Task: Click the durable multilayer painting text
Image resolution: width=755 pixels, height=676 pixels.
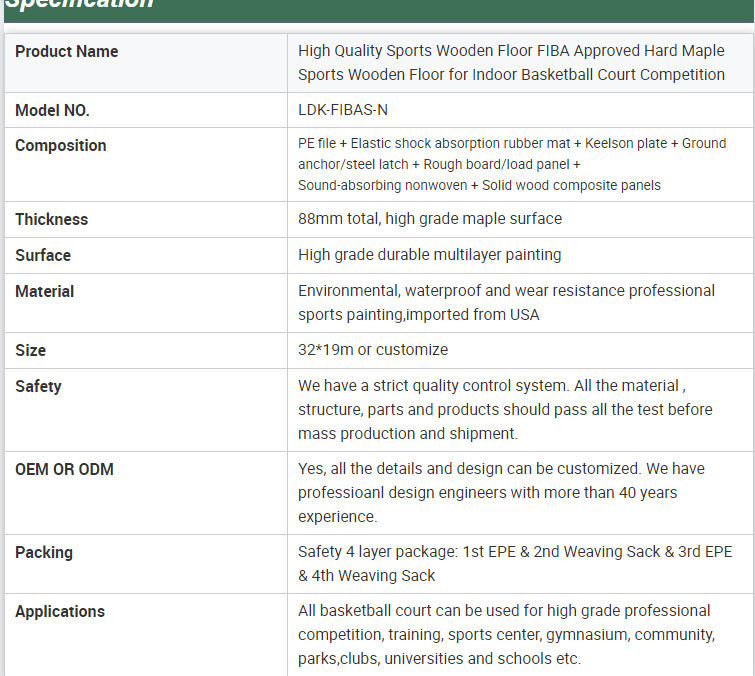Action: click(x=430, y=255)
